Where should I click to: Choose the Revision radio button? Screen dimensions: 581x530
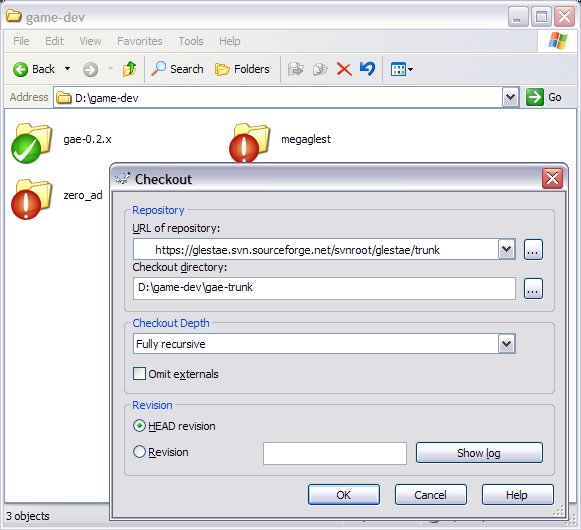click(139, 452)
